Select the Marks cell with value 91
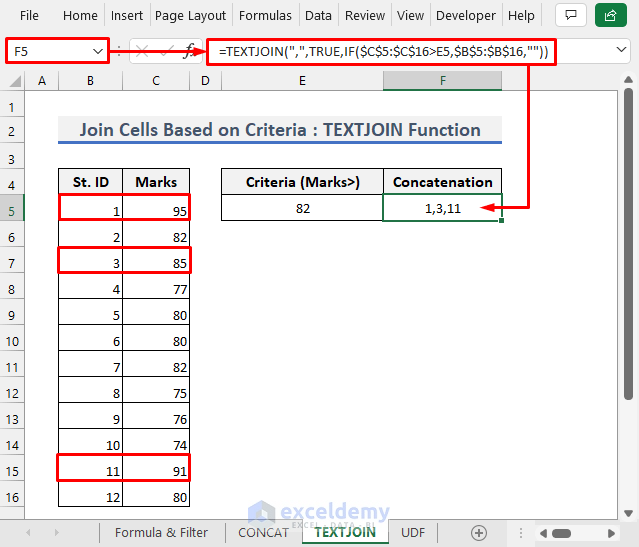Viewport: 639px width, 547px height. pos(156,468)
